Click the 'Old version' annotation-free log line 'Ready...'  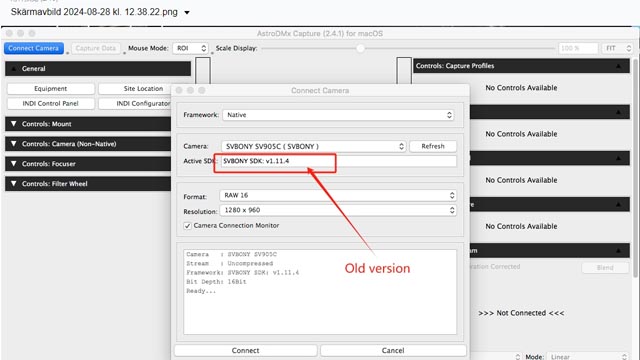point(201,291)
